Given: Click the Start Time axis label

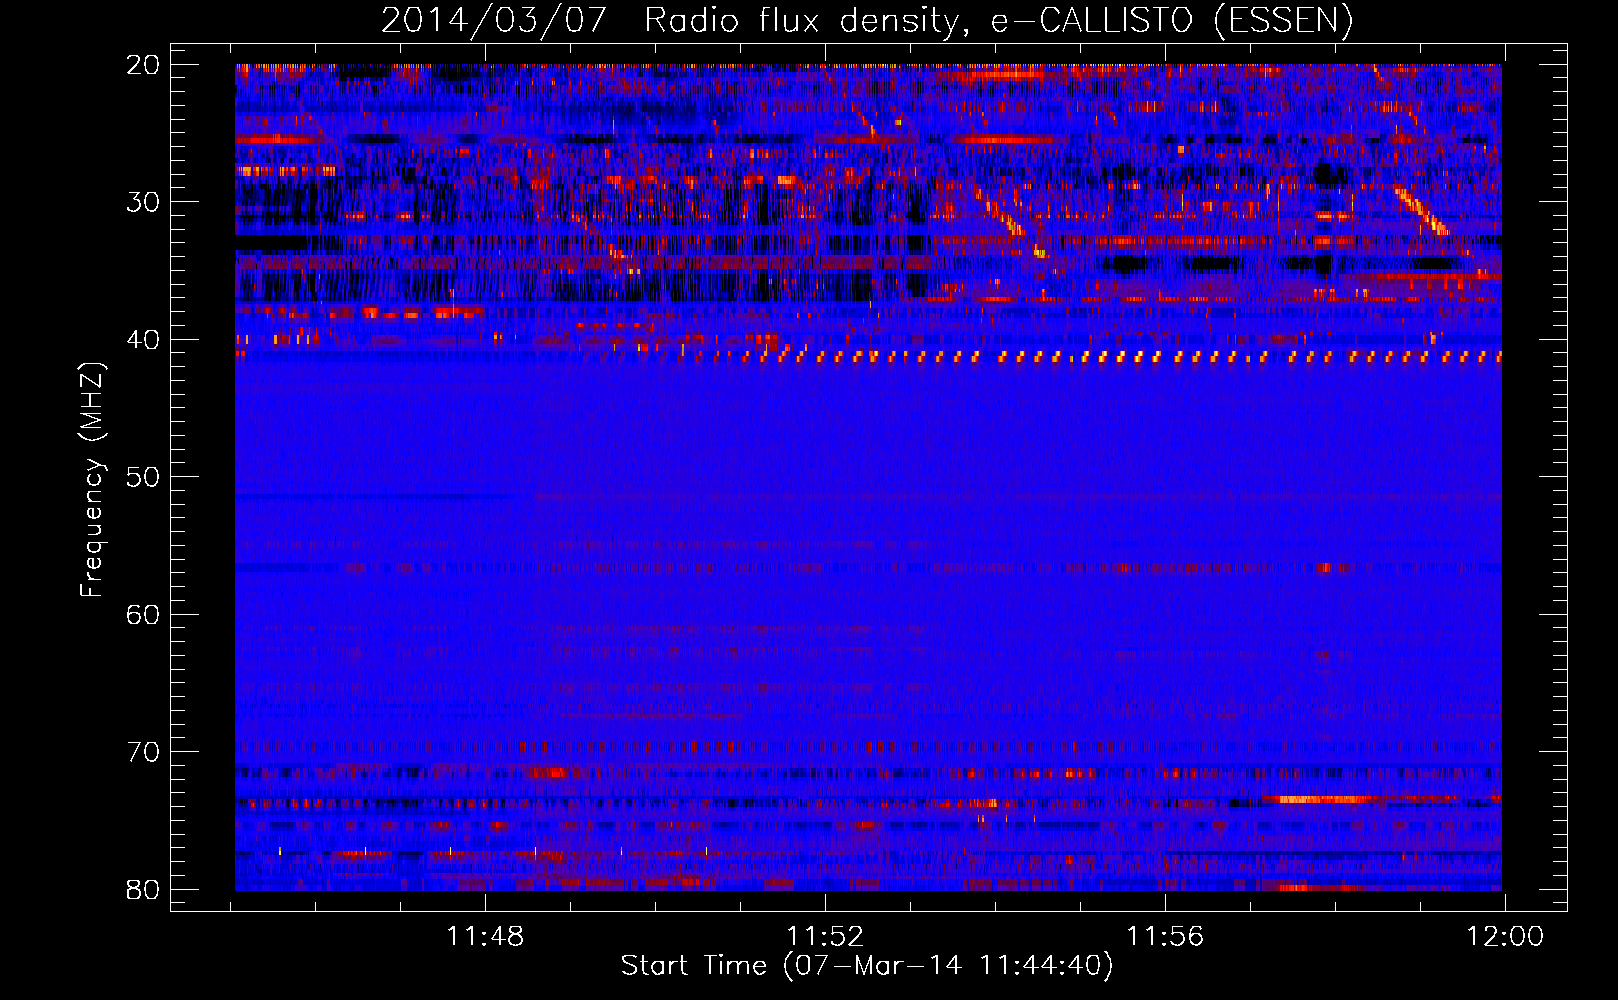Looking at the screenshot, I should [867, 966].
